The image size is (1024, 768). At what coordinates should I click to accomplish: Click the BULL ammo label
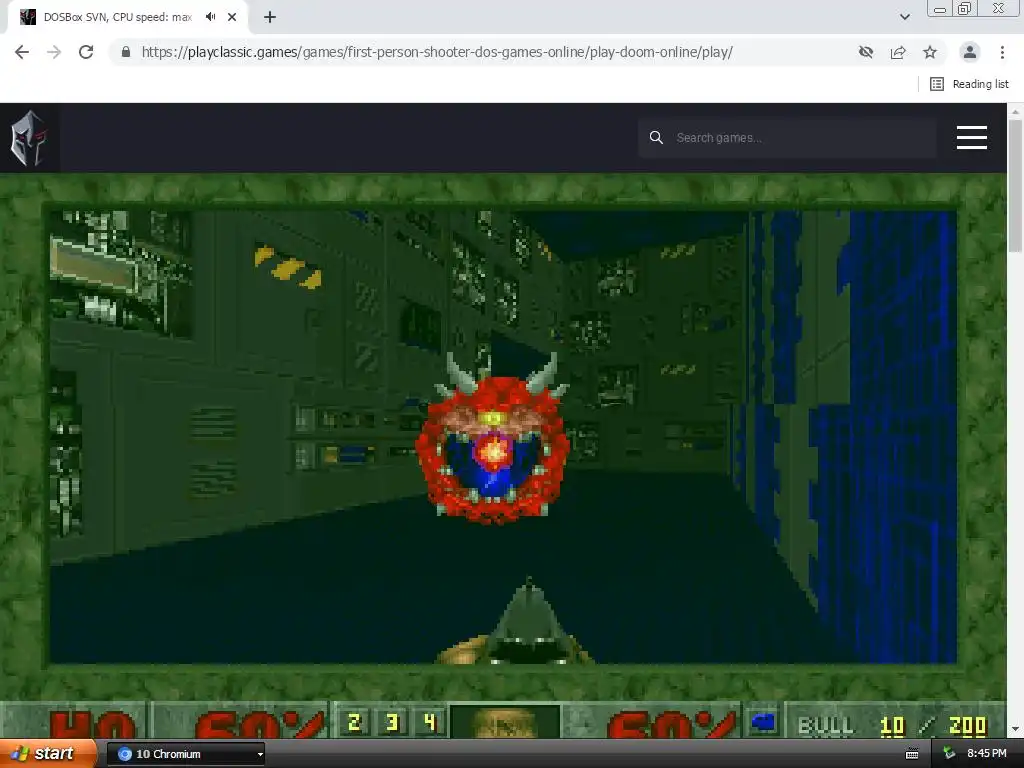(825, 726)
